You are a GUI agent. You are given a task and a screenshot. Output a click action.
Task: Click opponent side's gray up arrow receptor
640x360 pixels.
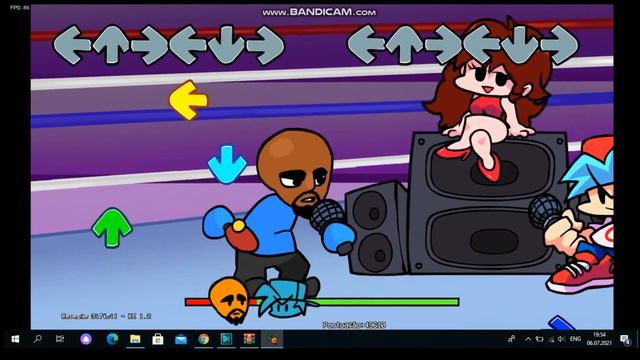[x=111, y=45]
